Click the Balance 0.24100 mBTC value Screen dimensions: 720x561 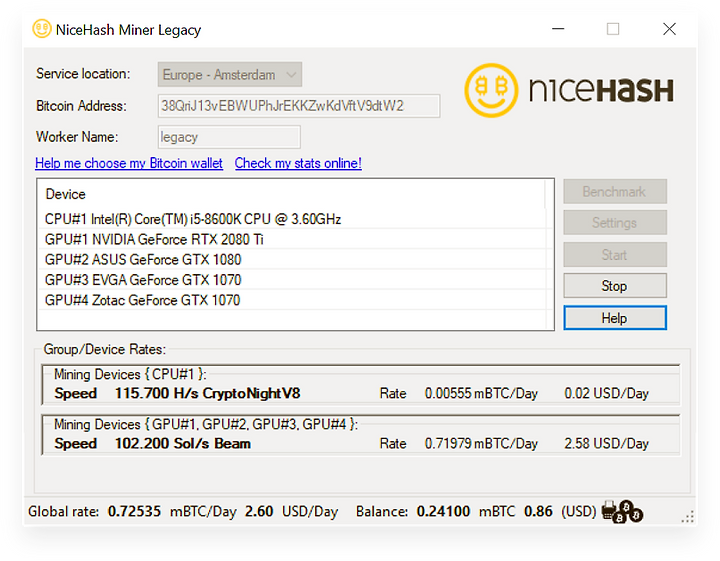(x=443, y=511)
